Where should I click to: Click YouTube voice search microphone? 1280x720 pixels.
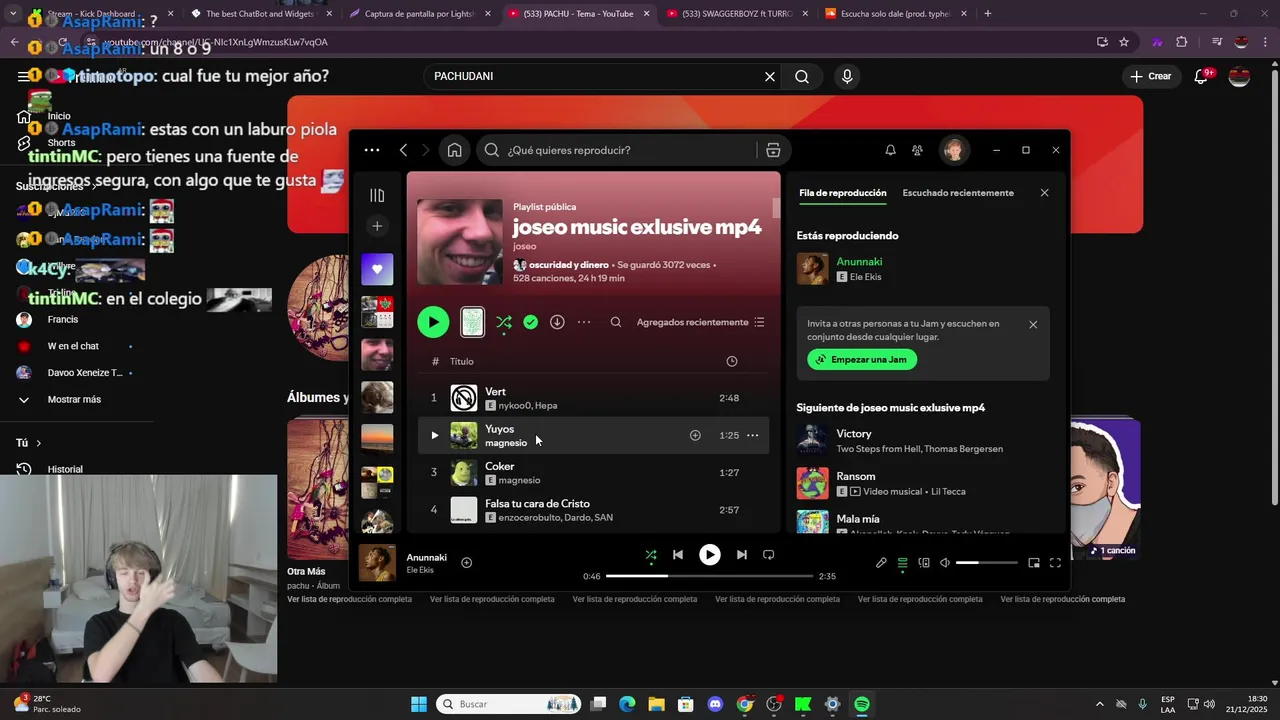coord(847,76)
